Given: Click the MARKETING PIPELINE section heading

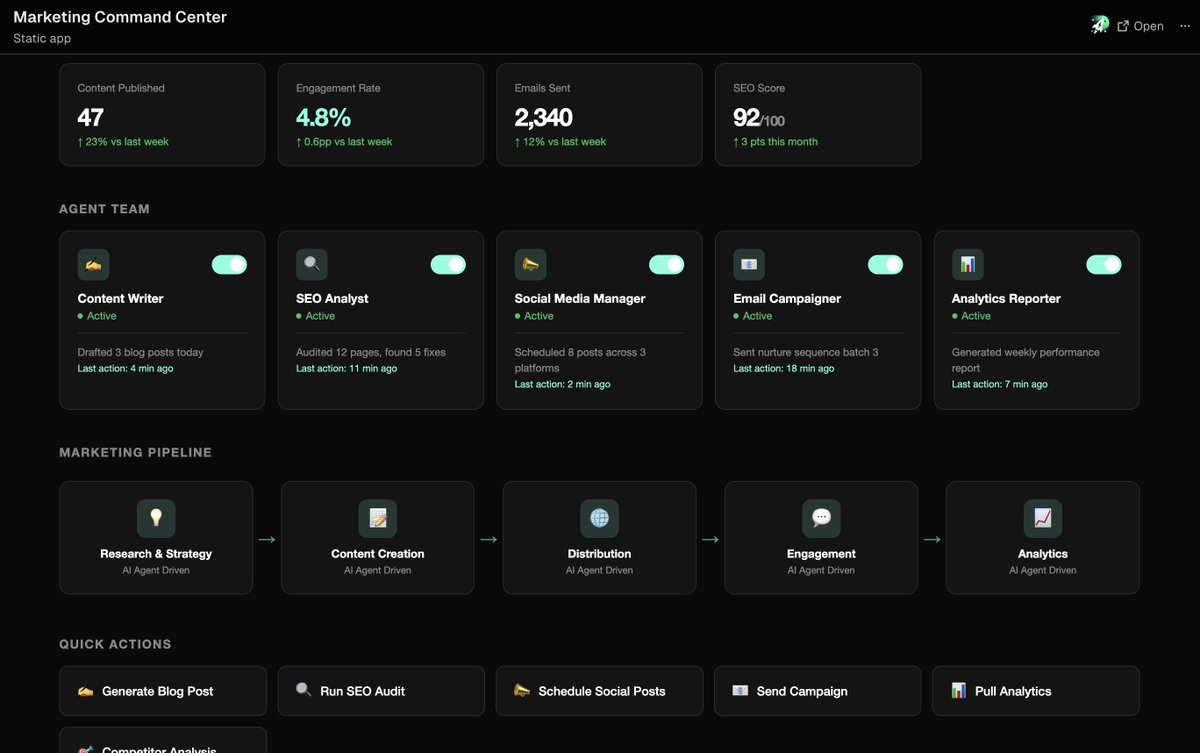Looking at the screenshot, I should coord(135,452).
